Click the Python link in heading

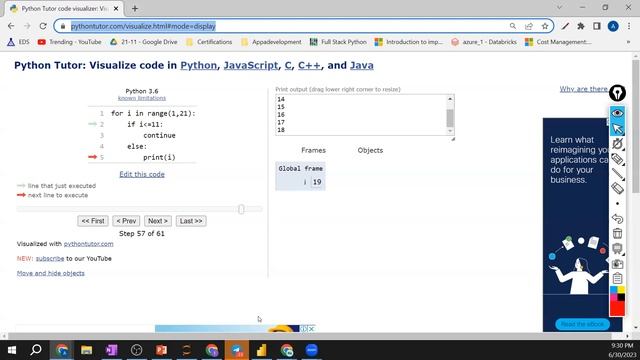pyautogui.click(x=198, y=65)
